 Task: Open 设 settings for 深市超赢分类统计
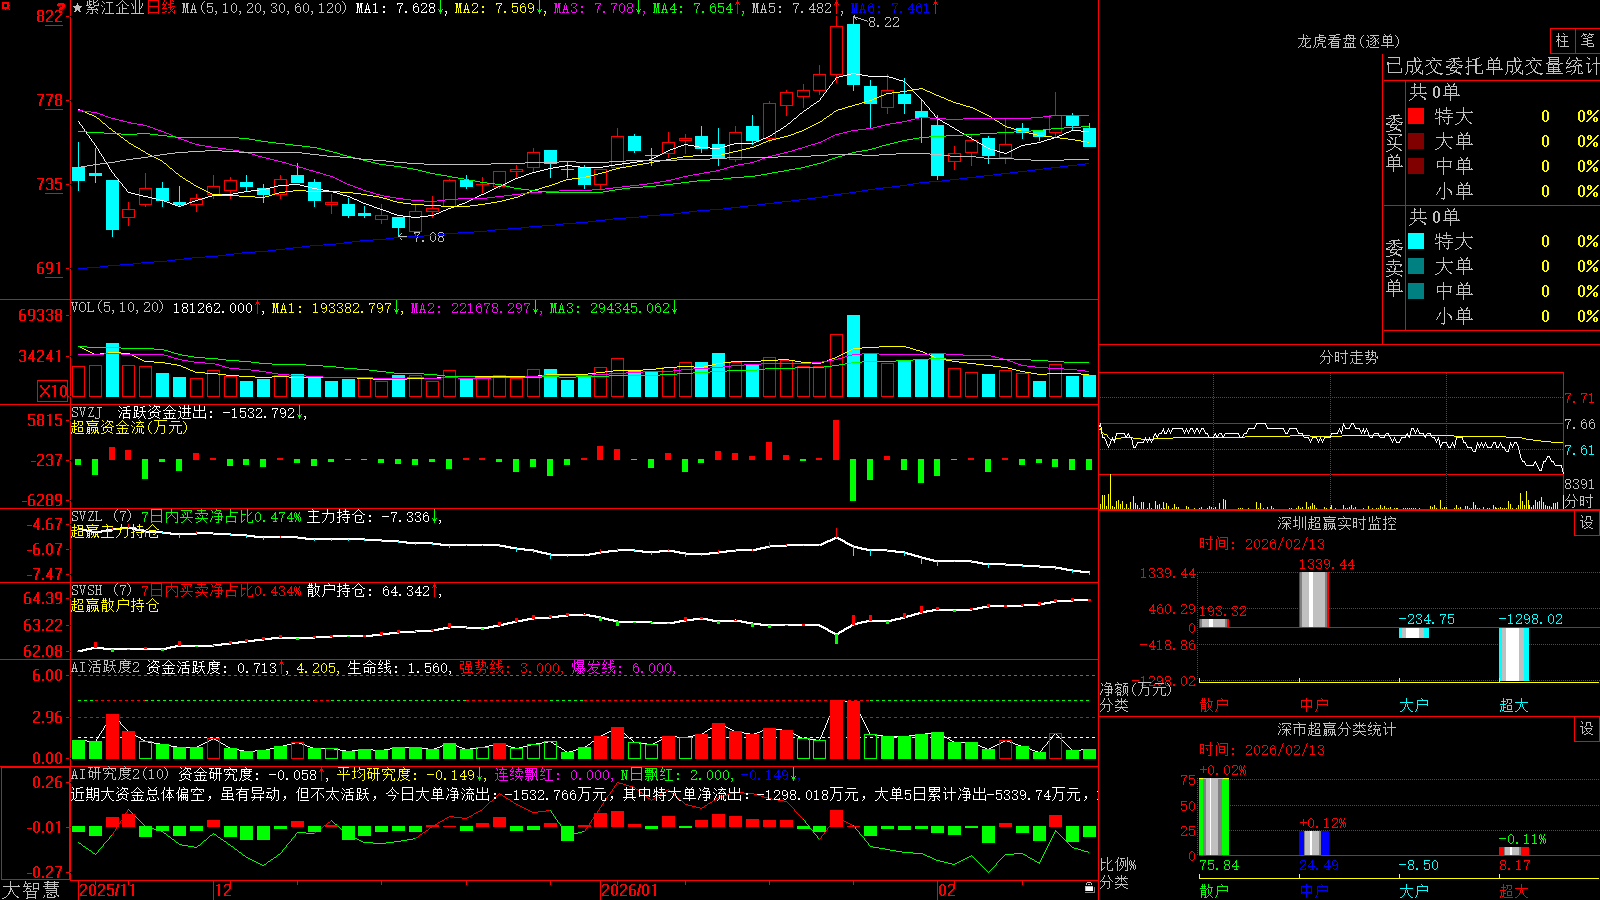(1587, 729)
